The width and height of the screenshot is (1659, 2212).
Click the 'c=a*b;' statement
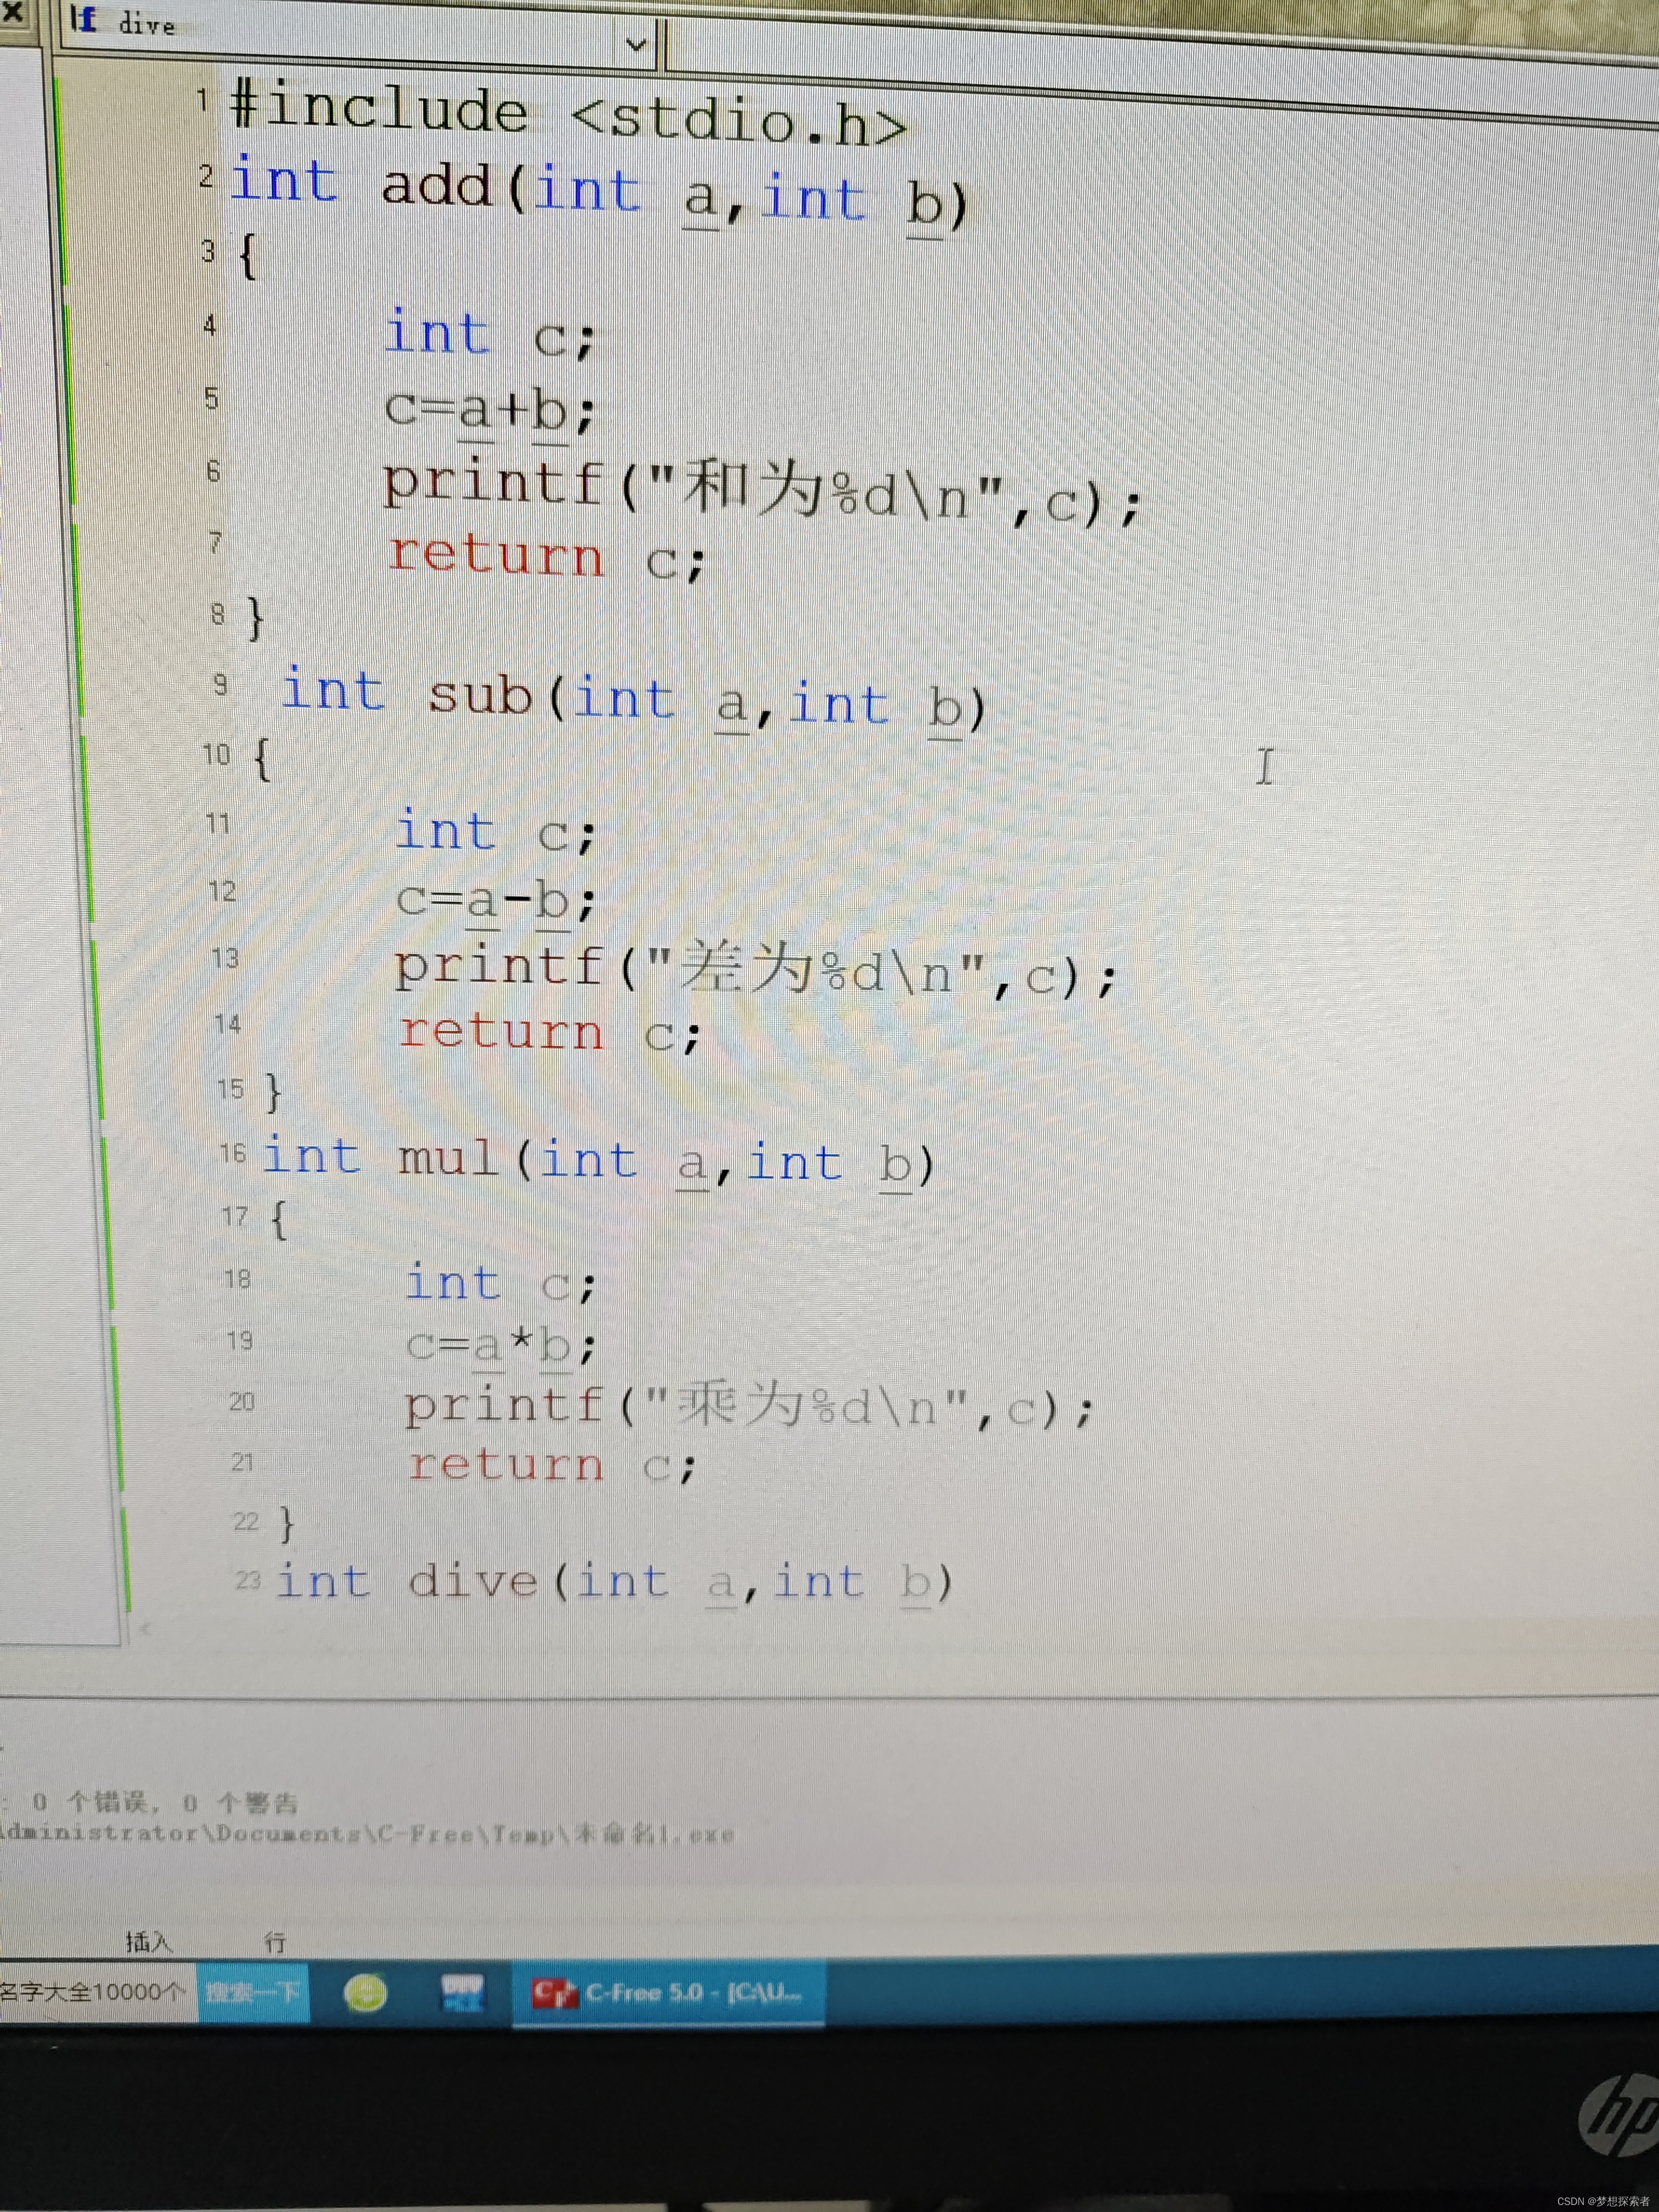(x=501, y=1346)
